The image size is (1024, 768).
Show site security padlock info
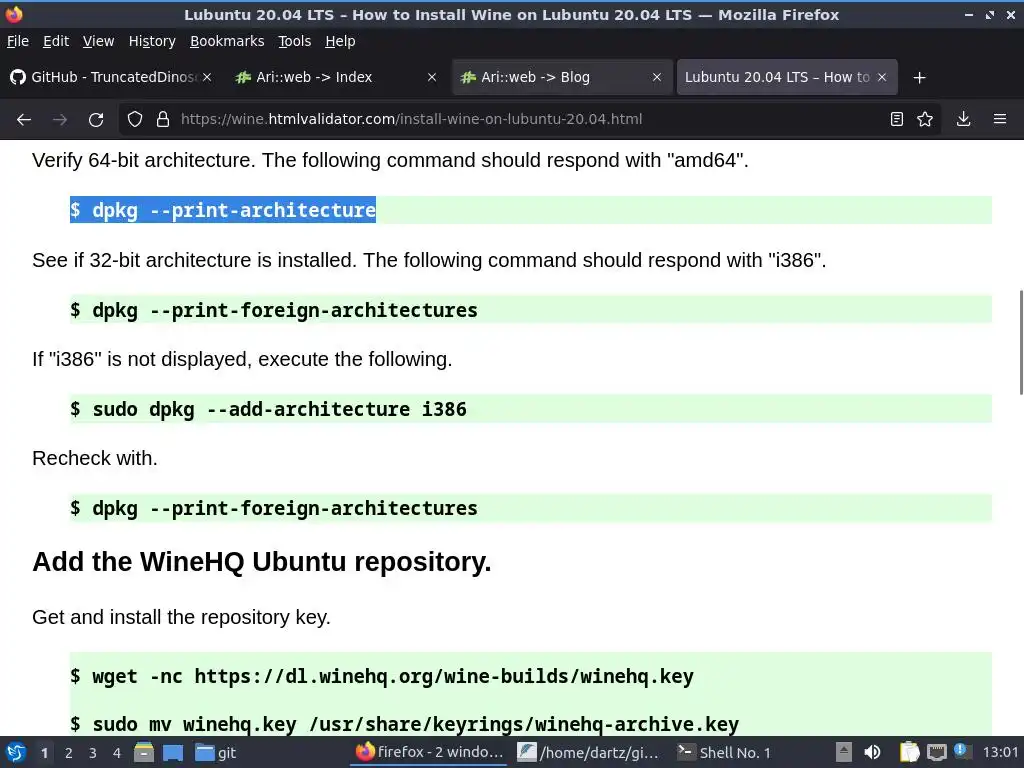(163, 120)
